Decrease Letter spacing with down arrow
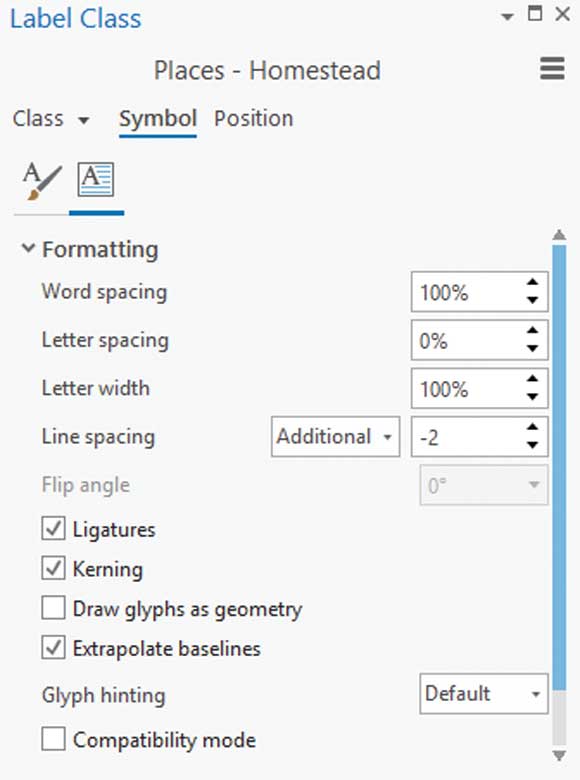The height and width of the screenshot is (780, 580). click(x=533, y=349)
